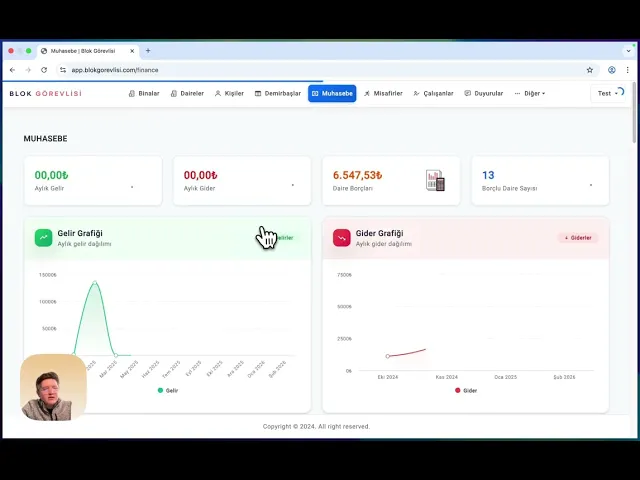
Task: Click the Copyright © 2024 footer text
Action: 316,427
